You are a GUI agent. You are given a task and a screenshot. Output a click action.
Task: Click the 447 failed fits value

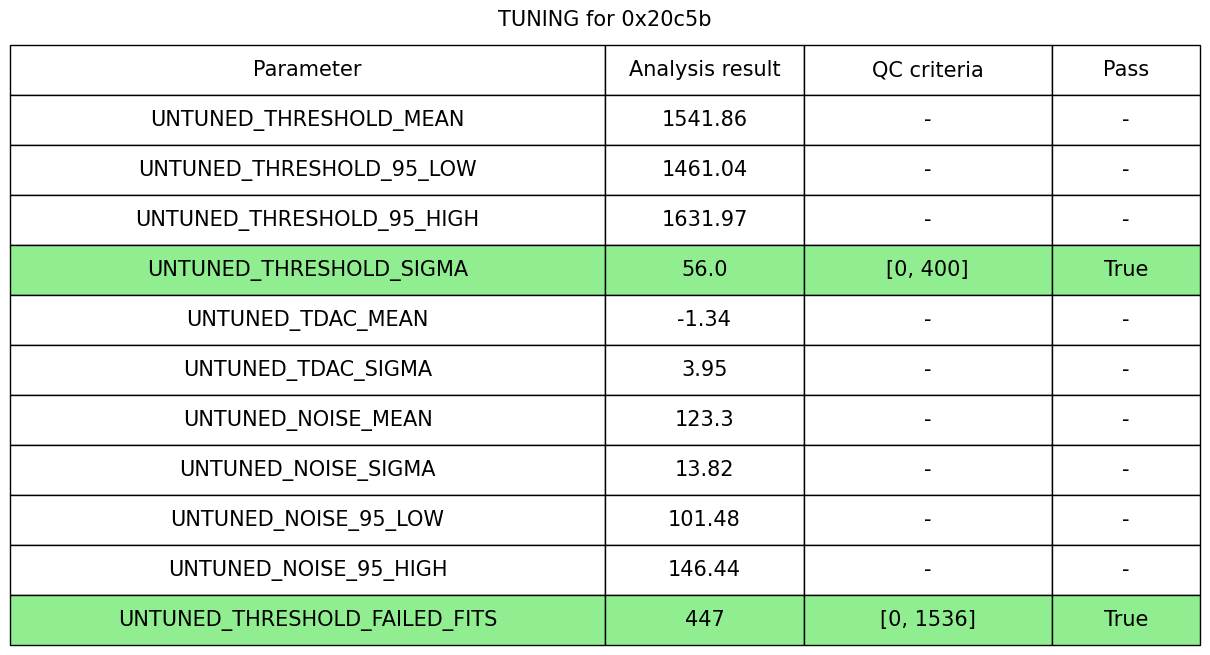click(704, 620)
